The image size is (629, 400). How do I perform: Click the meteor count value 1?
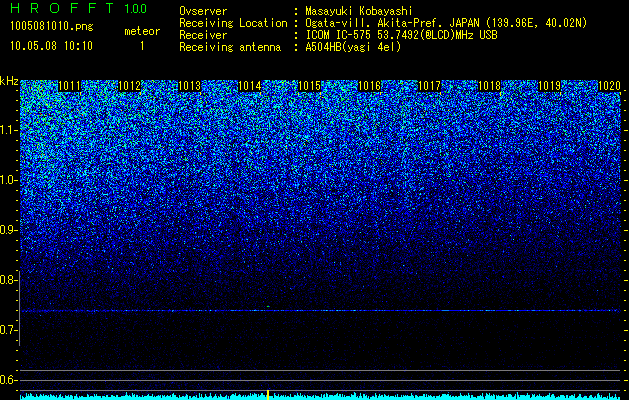(x=142, y=46)
